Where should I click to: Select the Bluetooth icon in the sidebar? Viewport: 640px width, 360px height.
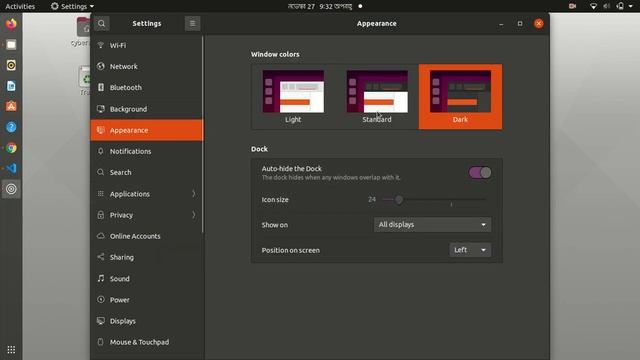click(x=100, y=87)
